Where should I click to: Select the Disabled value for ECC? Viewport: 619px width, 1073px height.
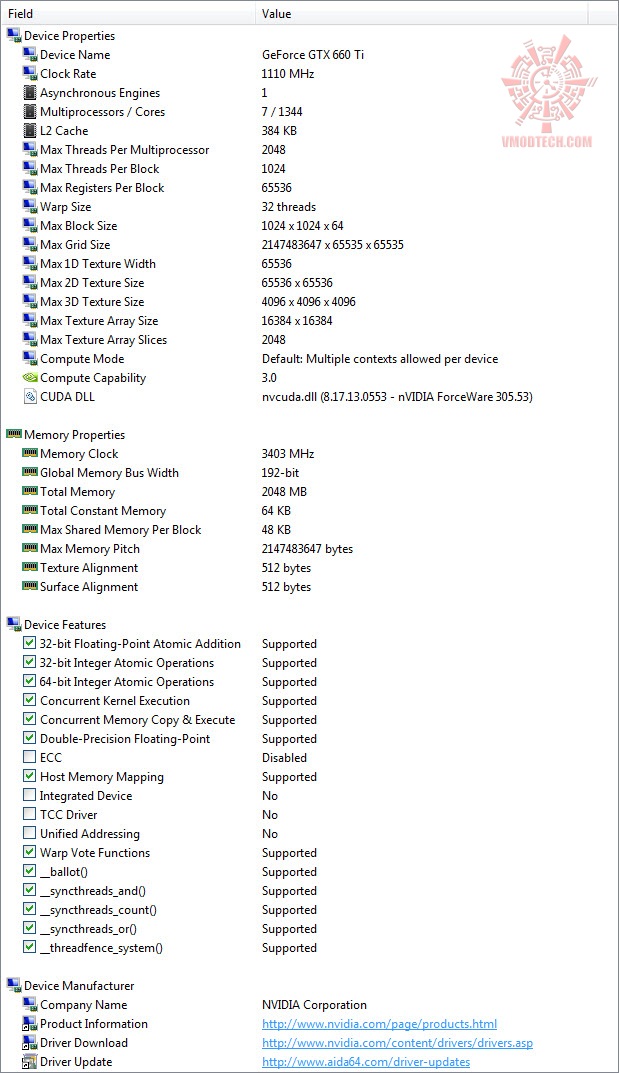pos(284,758)
